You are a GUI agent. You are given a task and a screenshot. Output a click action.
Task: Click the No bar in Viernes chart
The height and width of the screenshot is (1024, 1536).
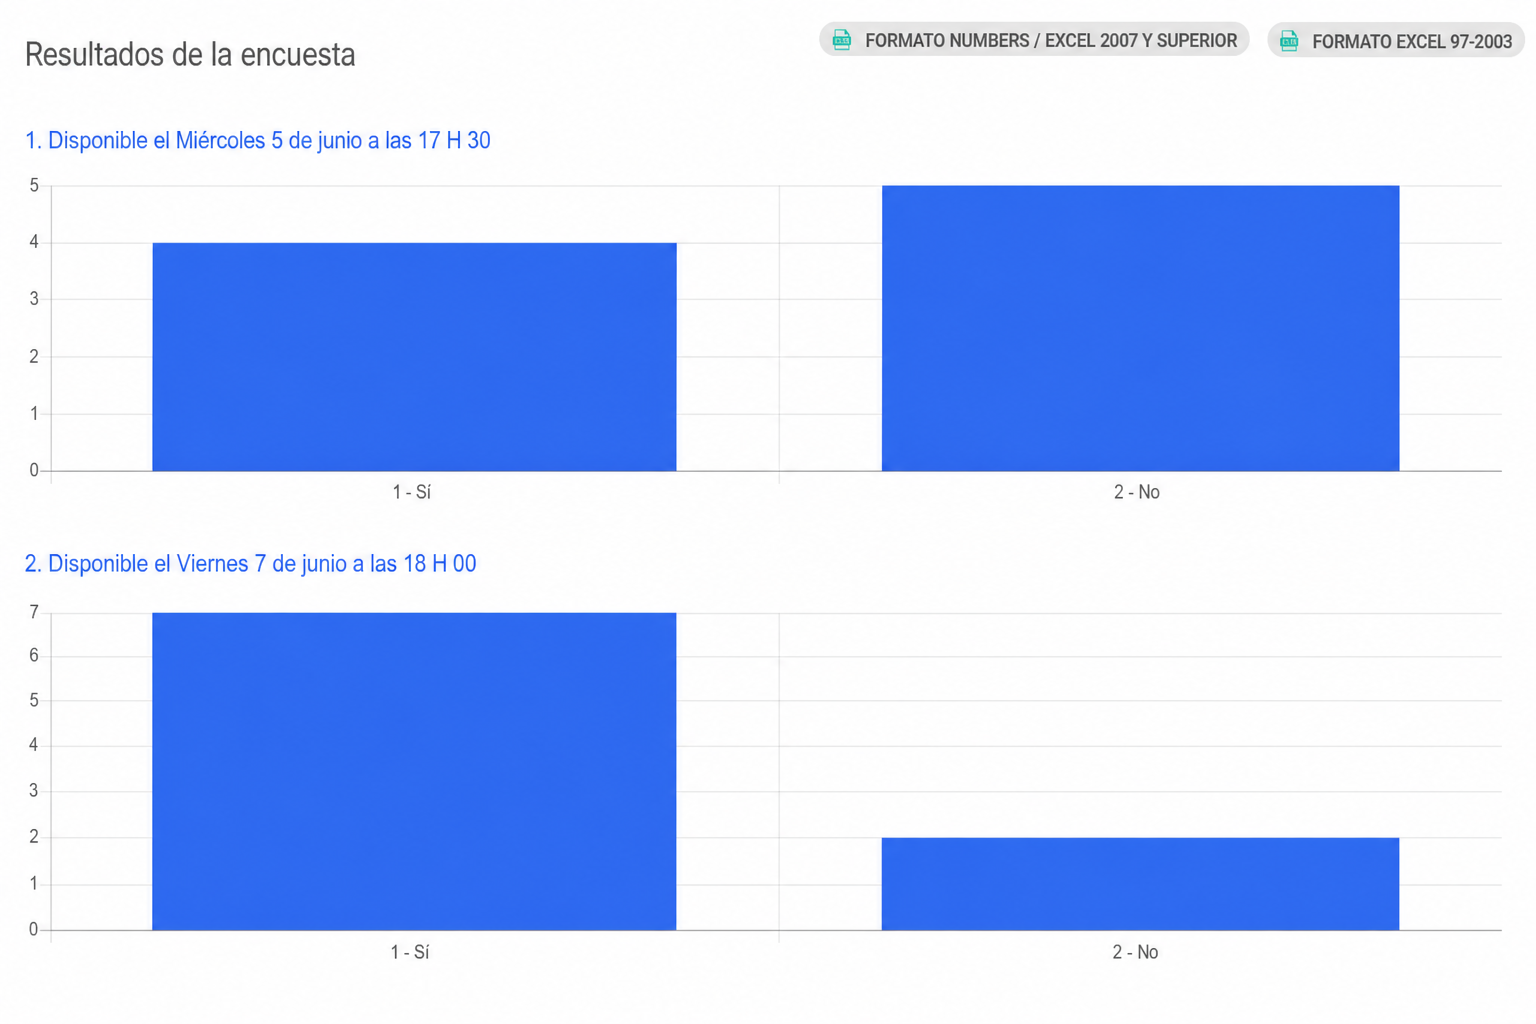point(1140,884)
